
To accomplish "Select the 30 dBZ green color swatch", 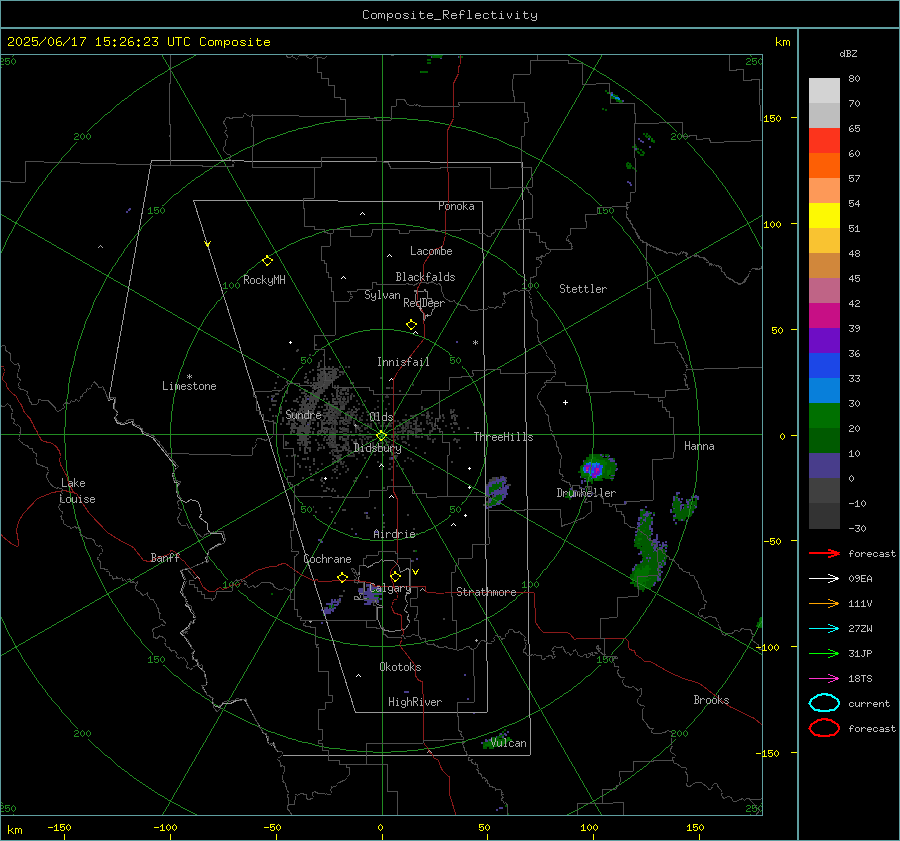I will 824,415.
